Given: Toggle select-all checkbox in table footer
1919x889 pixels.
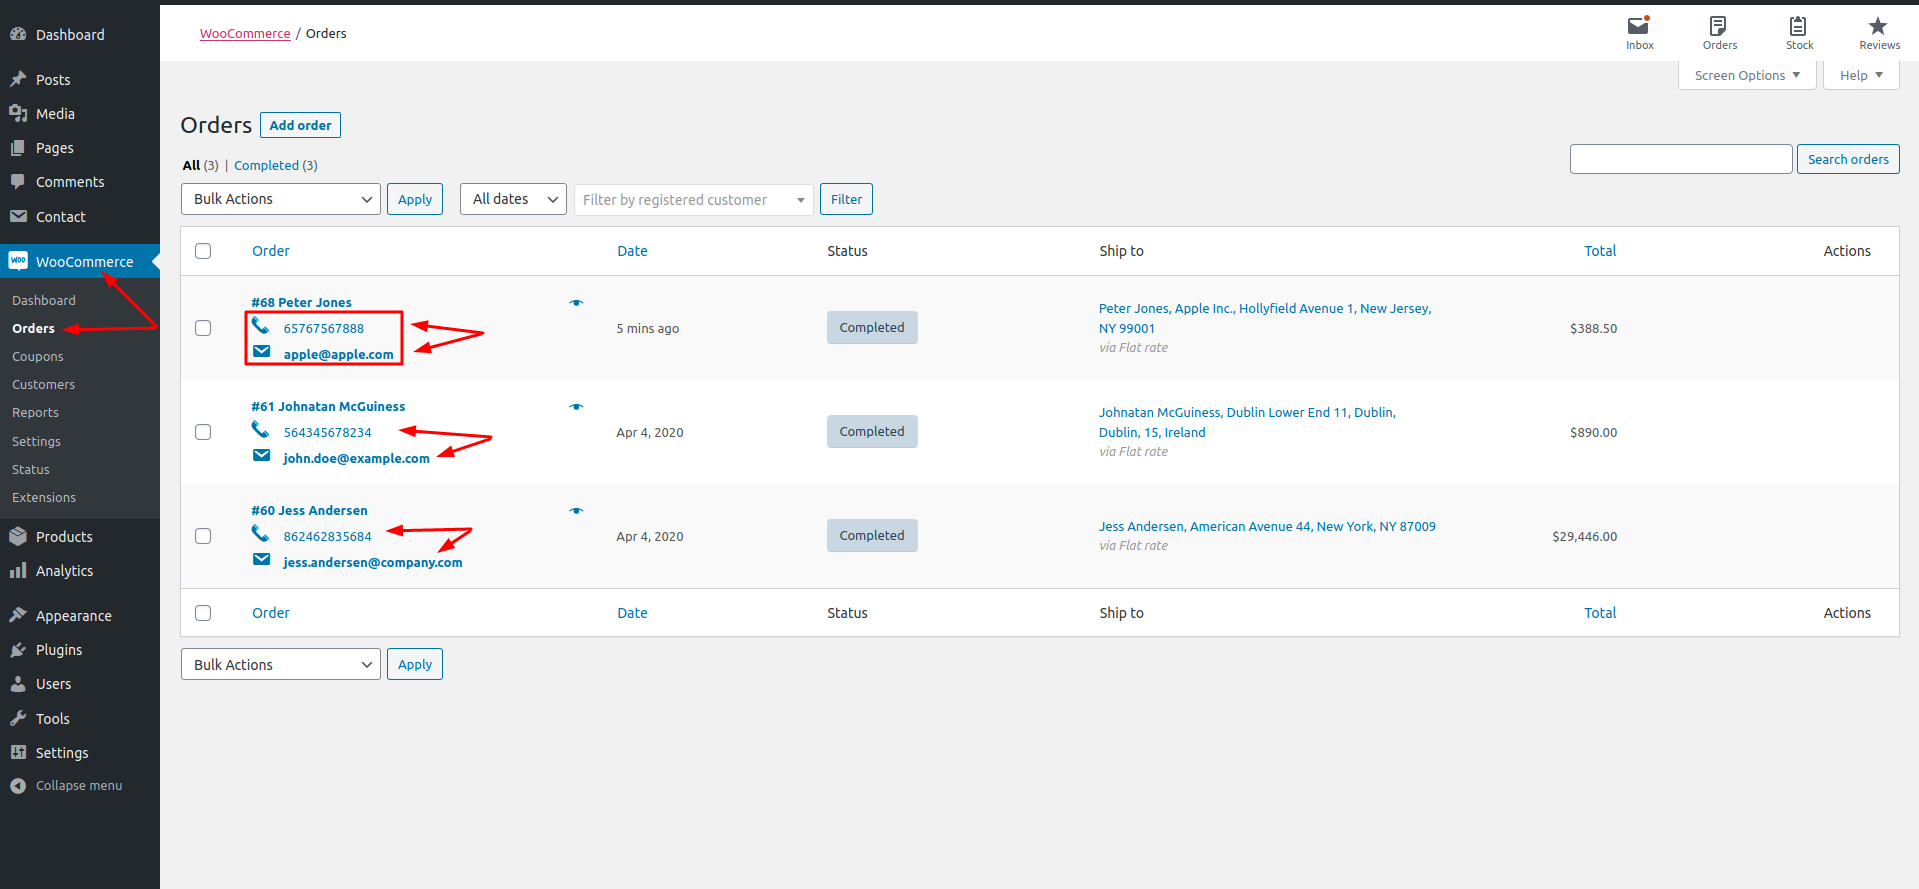Looking at the screenshot, I should tap(203, 613).
